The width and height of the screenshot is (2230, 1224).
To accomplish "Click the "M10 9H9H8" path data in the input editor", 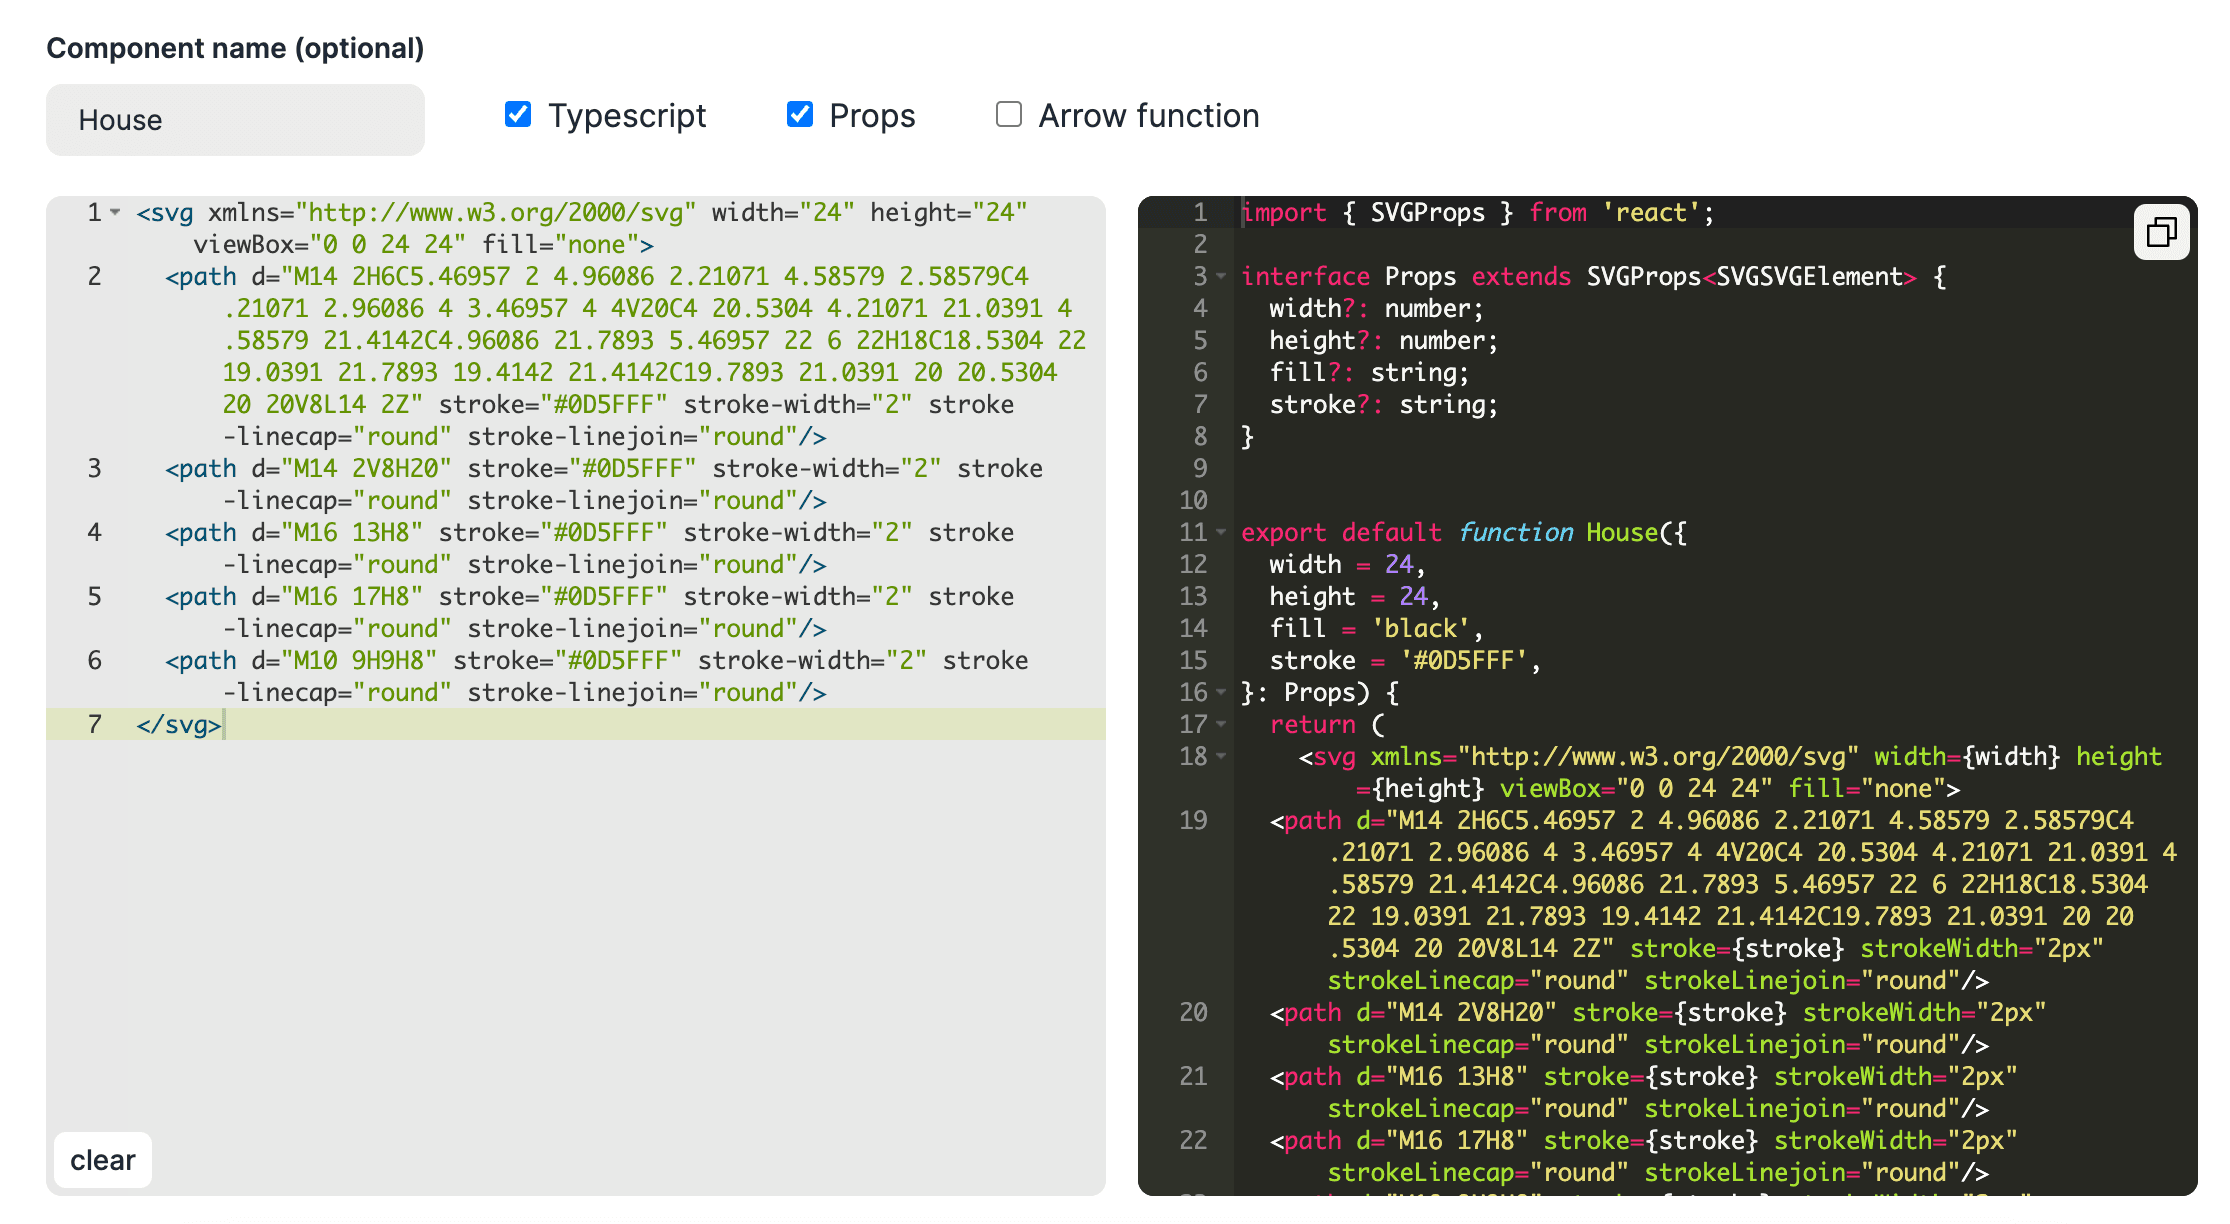I will 359,660.
